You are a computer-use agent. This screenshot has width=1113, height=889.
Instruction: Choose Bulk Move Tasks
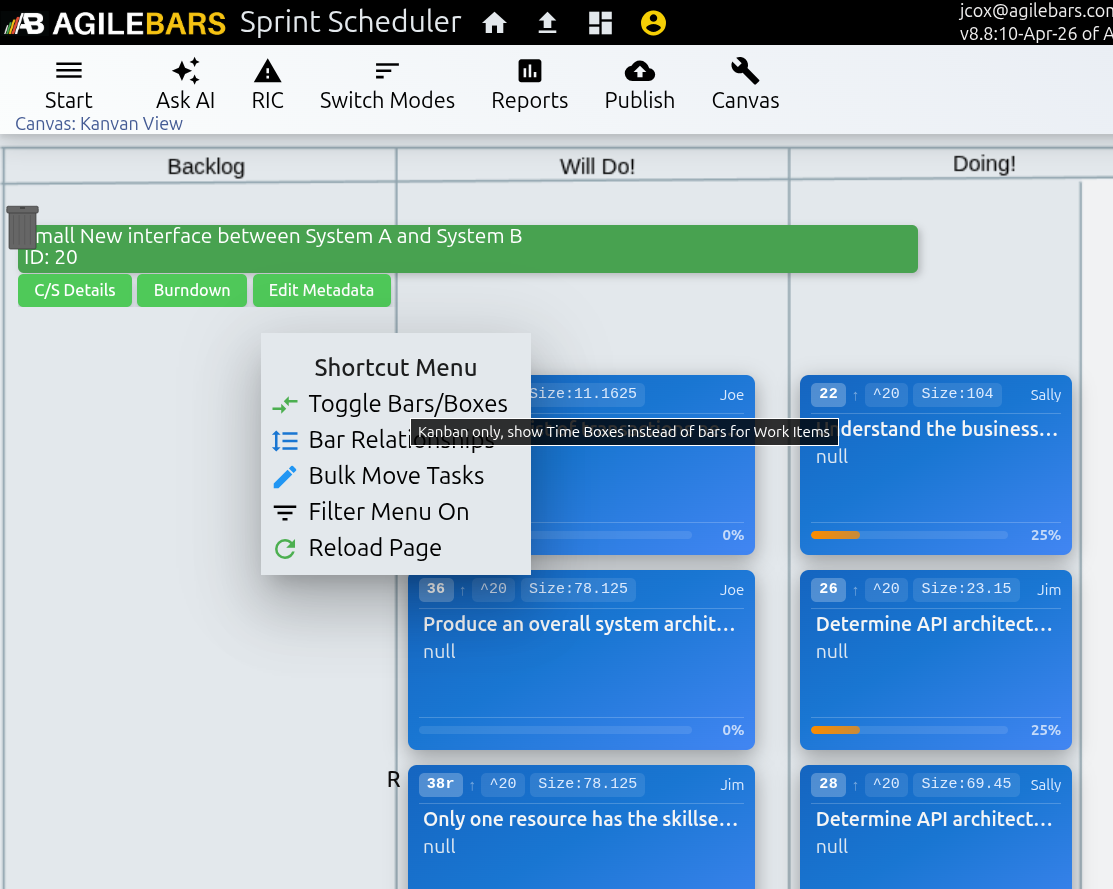click(x=395, y=476)
